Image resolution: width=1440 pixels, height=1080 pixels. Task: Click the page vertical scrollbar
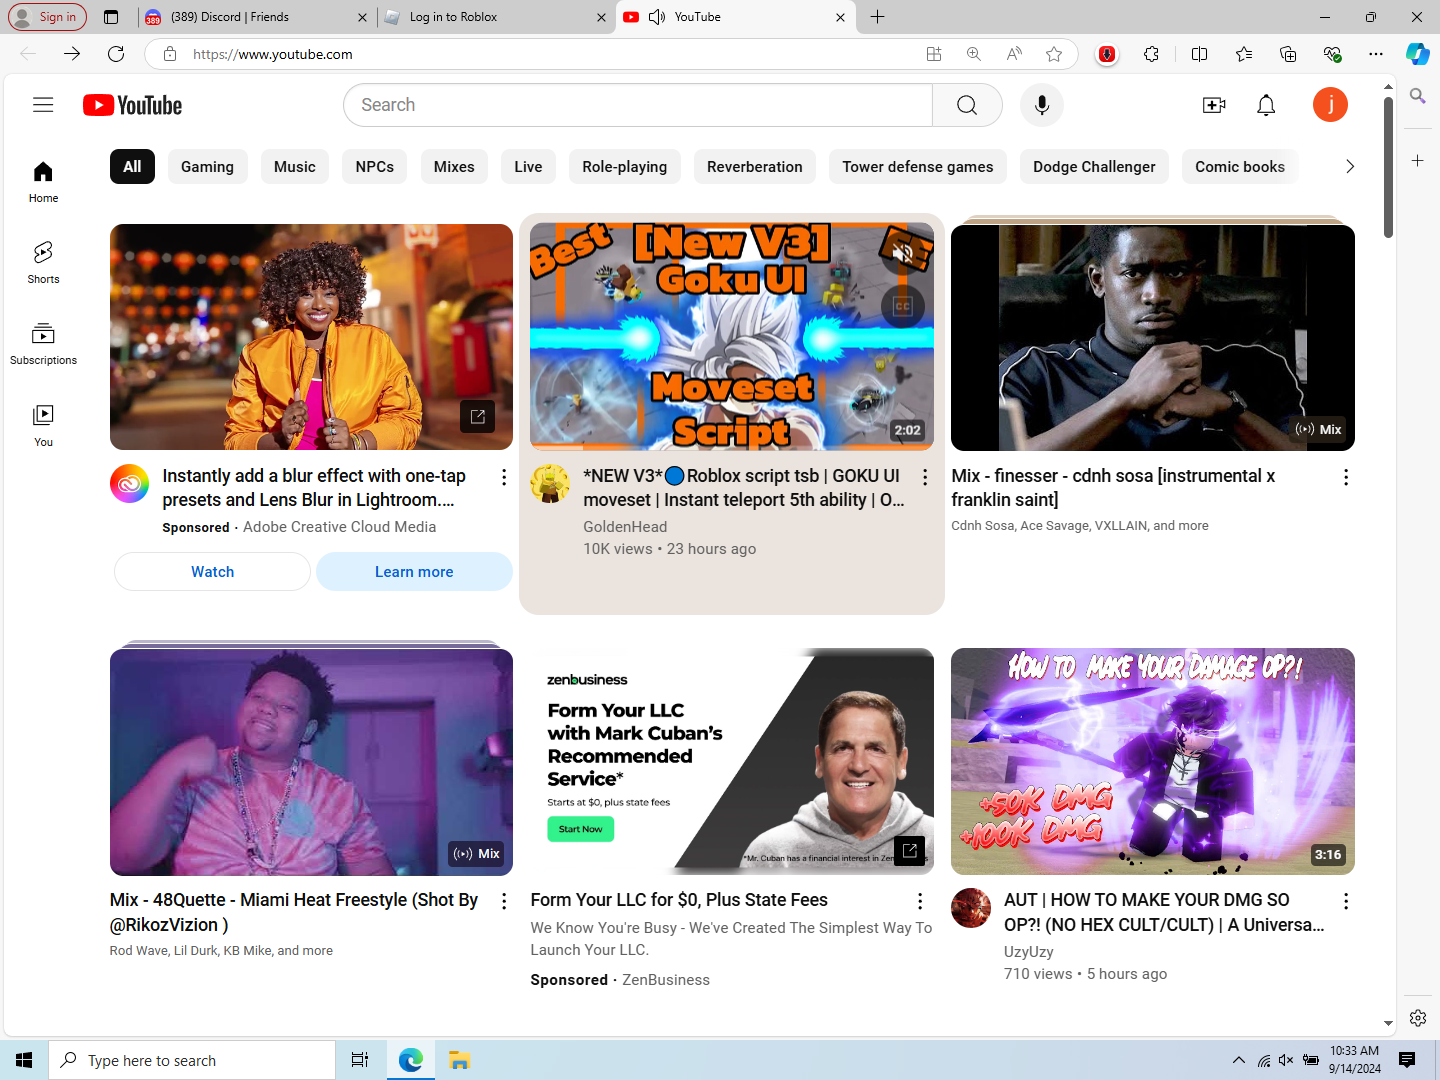[1388, 167]
